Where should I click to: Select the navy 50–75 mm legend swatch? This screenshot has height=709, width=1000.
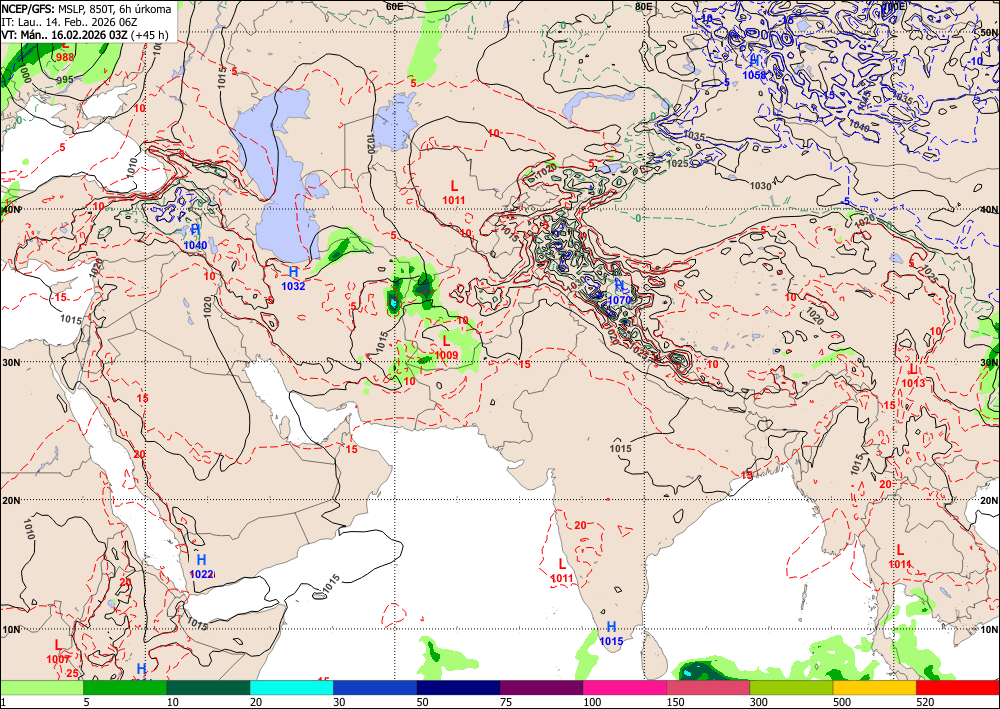tap(458, 688)
